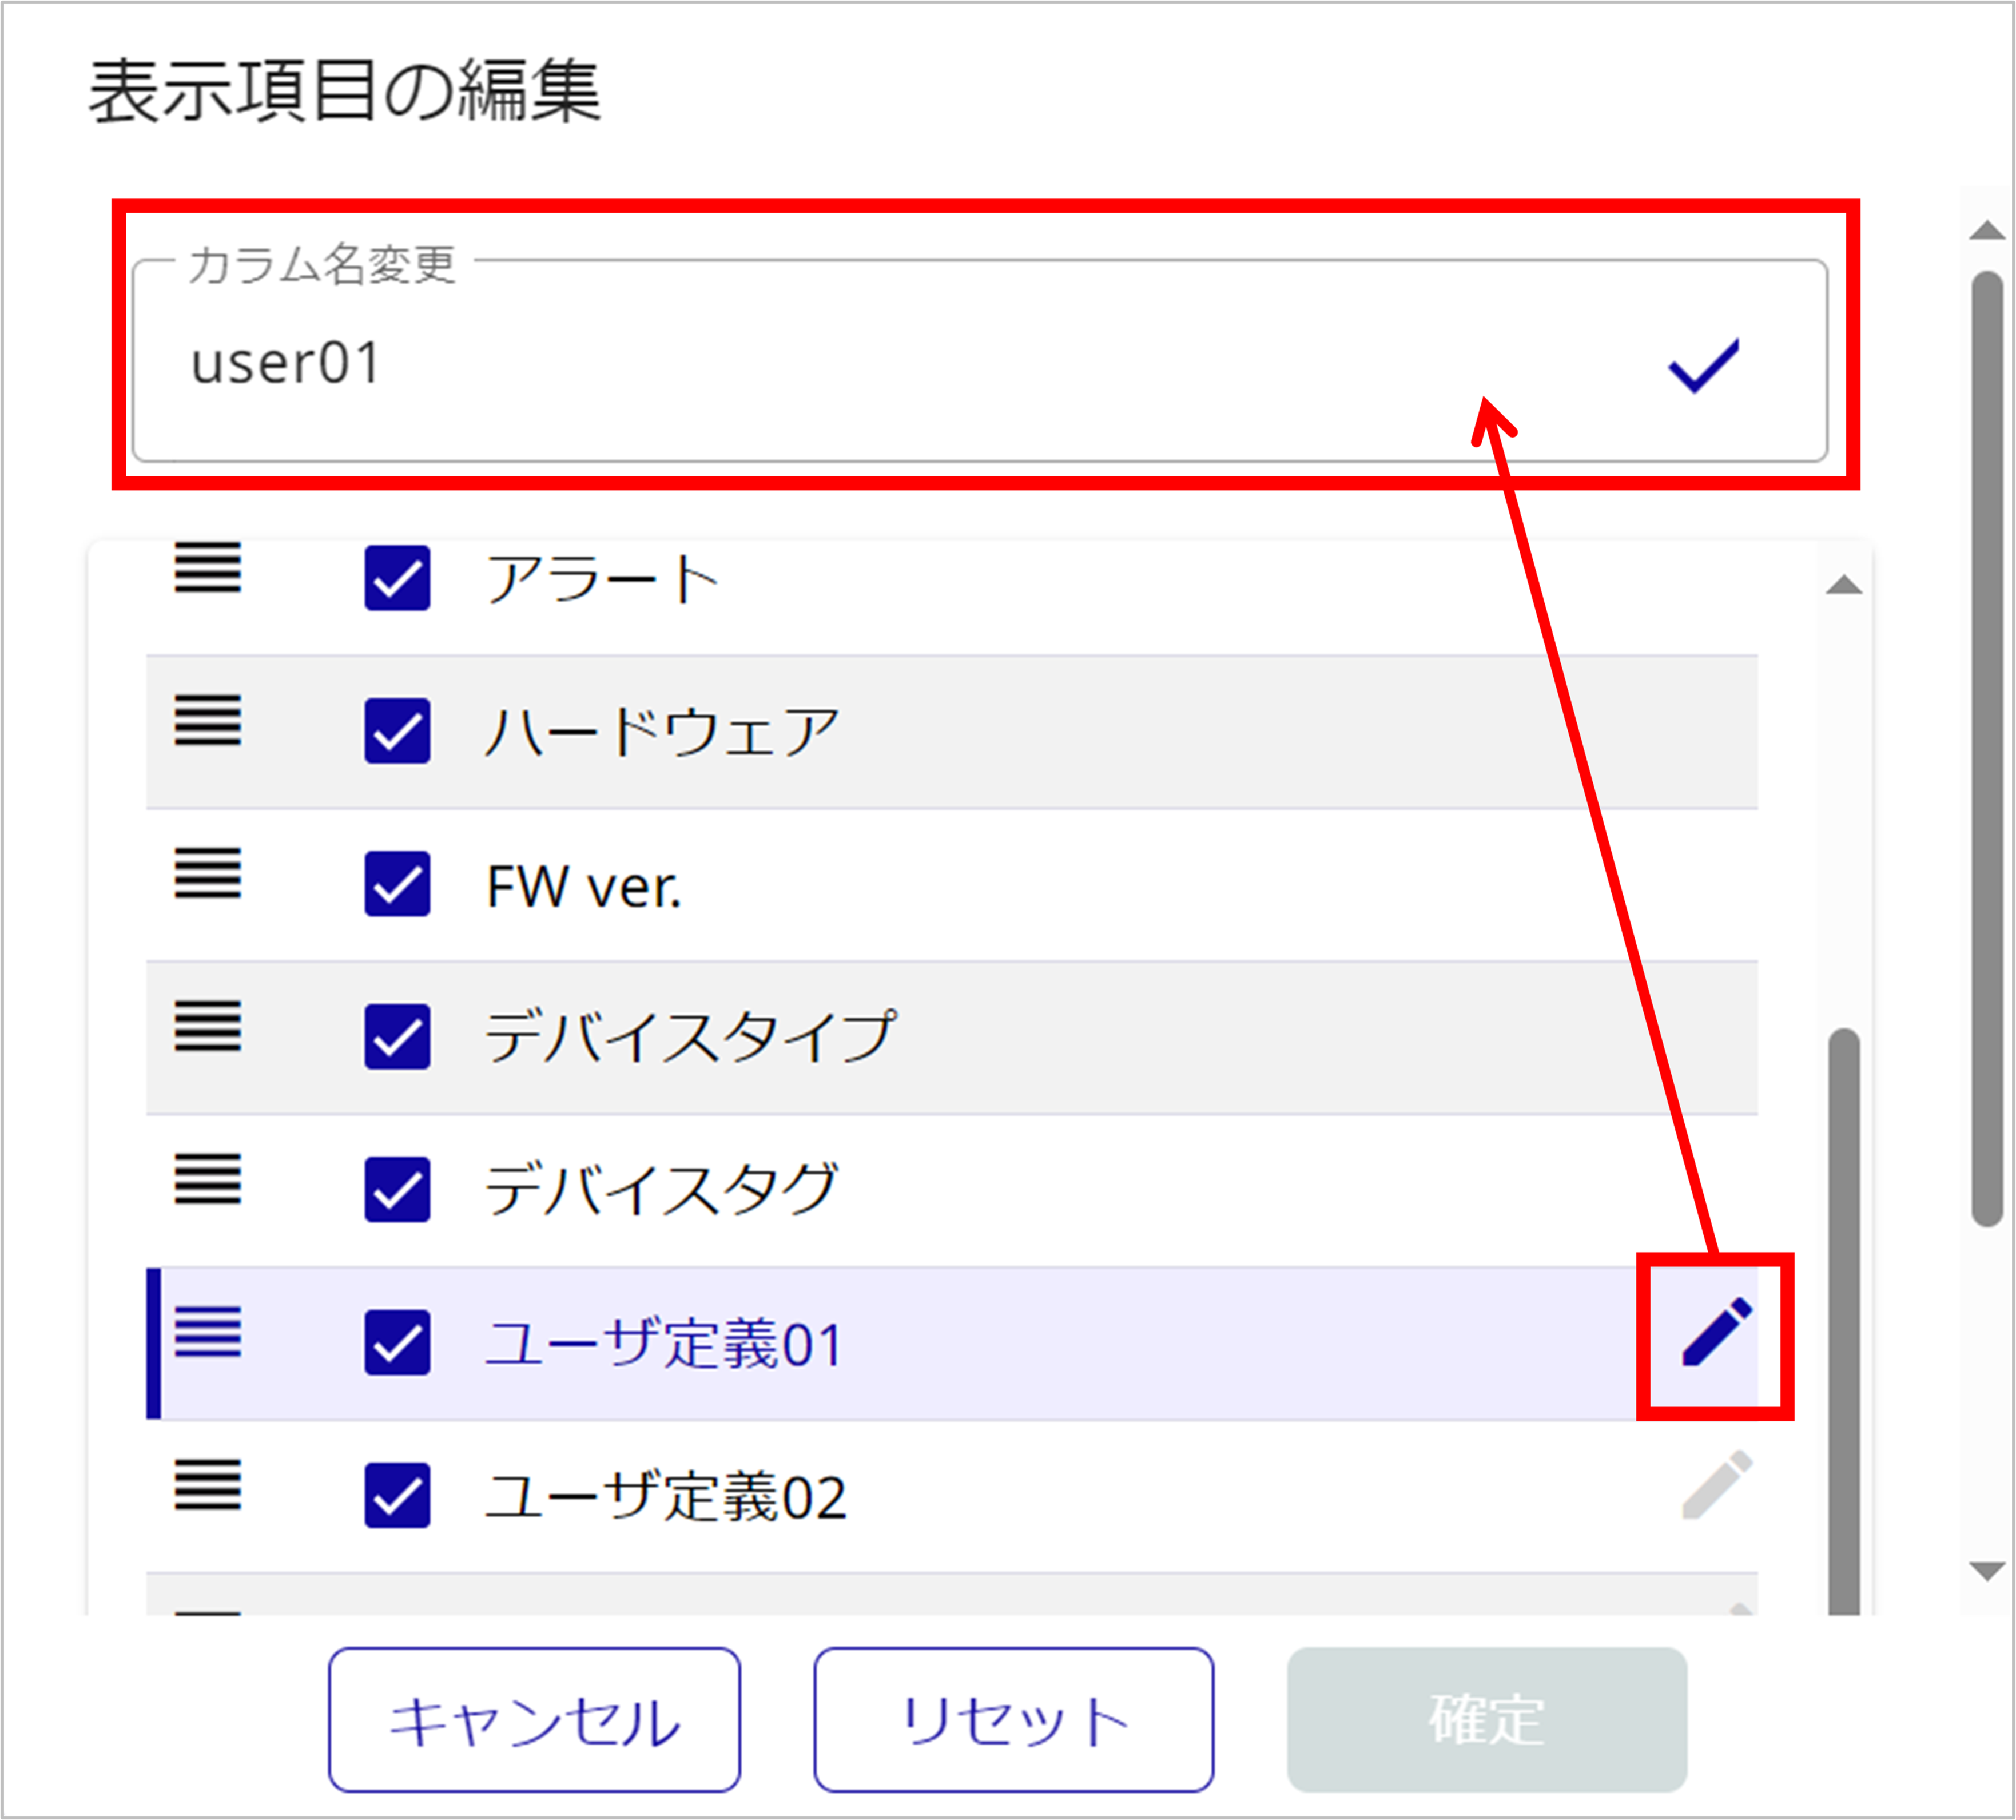Uncheck the FW ver. checkbox
Viewport: 2016px width, 1820px height.
(x=397, y=884)
